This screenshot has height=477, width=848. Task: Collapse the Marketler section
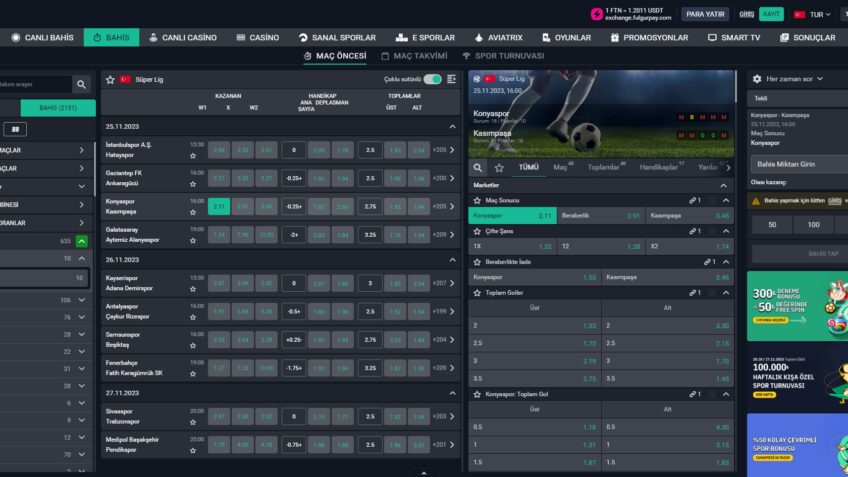(723, 185)
